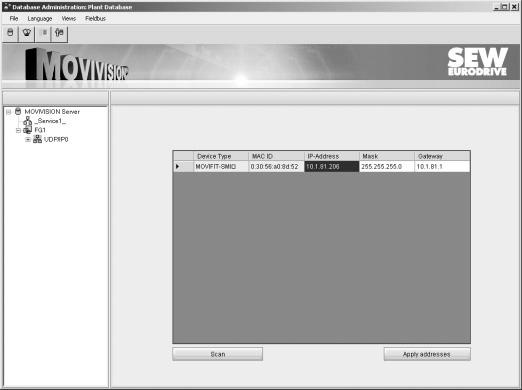Screen dimensions: 522x390
Task: Select the MOVIFIT-SNI0 device type cell
Action: click(x=221, y=166)
